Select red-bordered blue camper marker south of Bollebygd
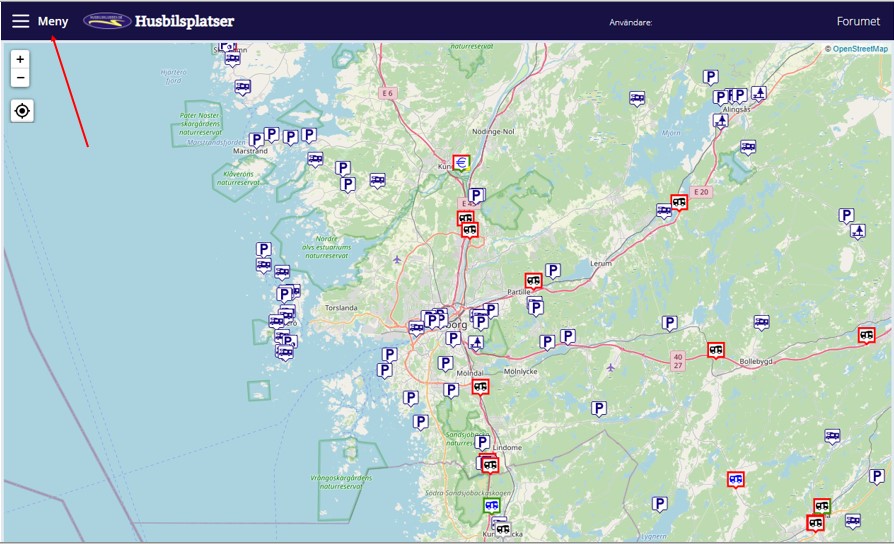This screenshot has height=544, width=894. (x=736, y=479)
